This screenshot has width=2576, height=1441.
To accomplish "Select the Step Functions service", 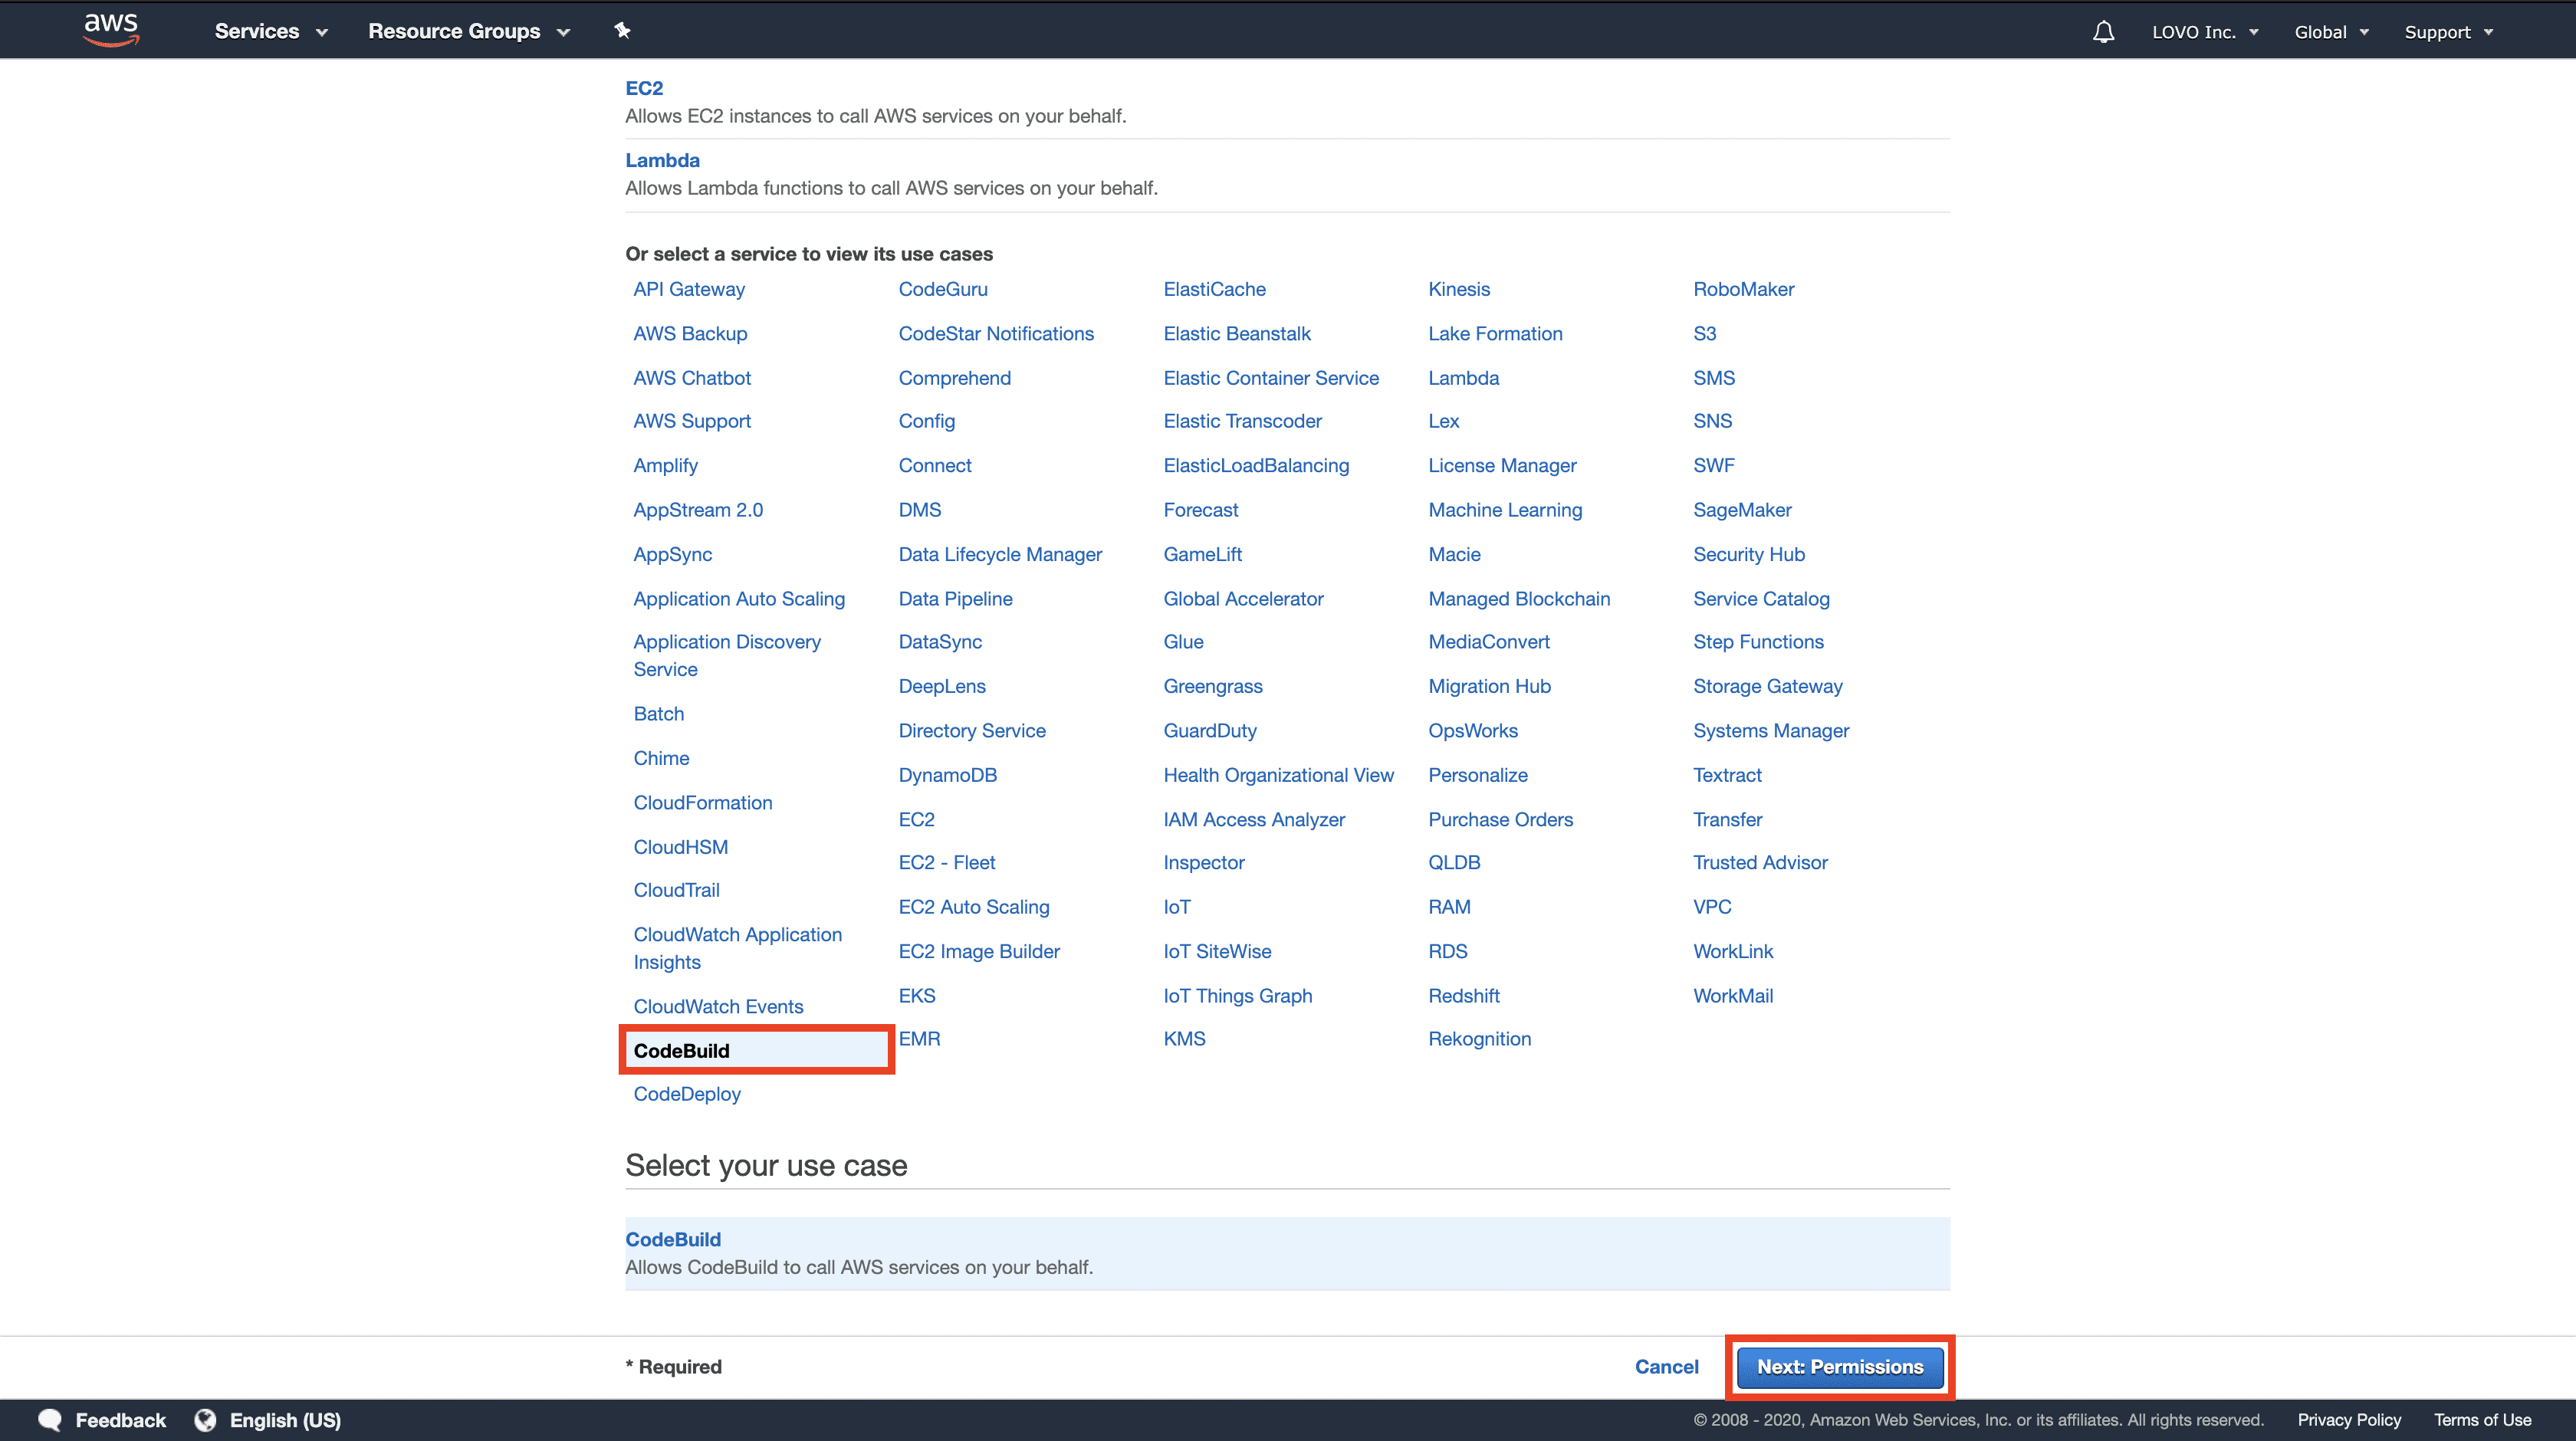I will click(x=1758, y=641).
